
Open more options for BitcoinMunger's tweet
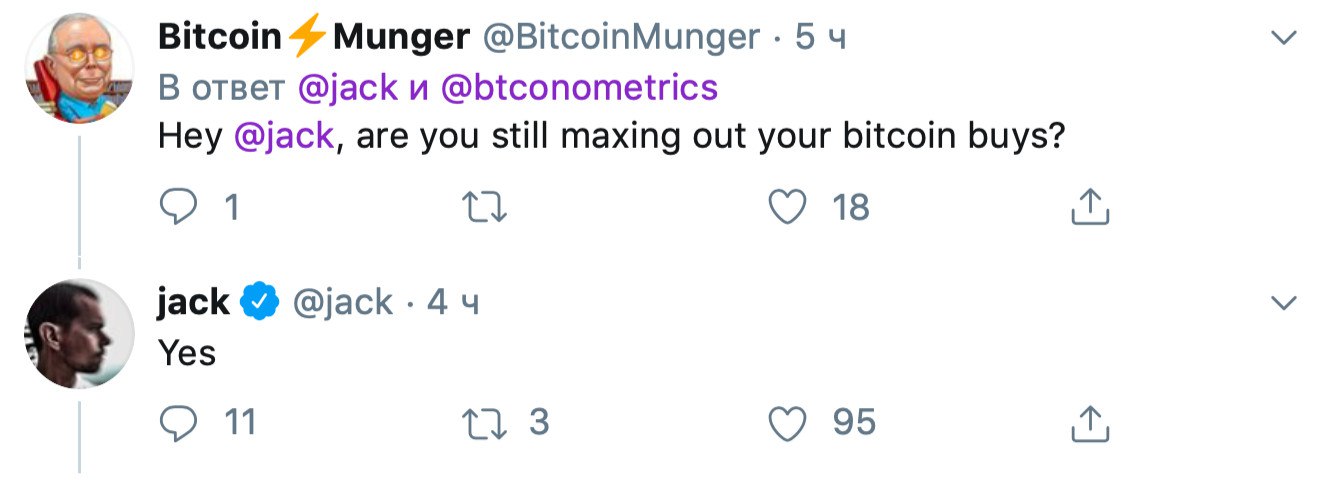click(x=1282, y=40)
